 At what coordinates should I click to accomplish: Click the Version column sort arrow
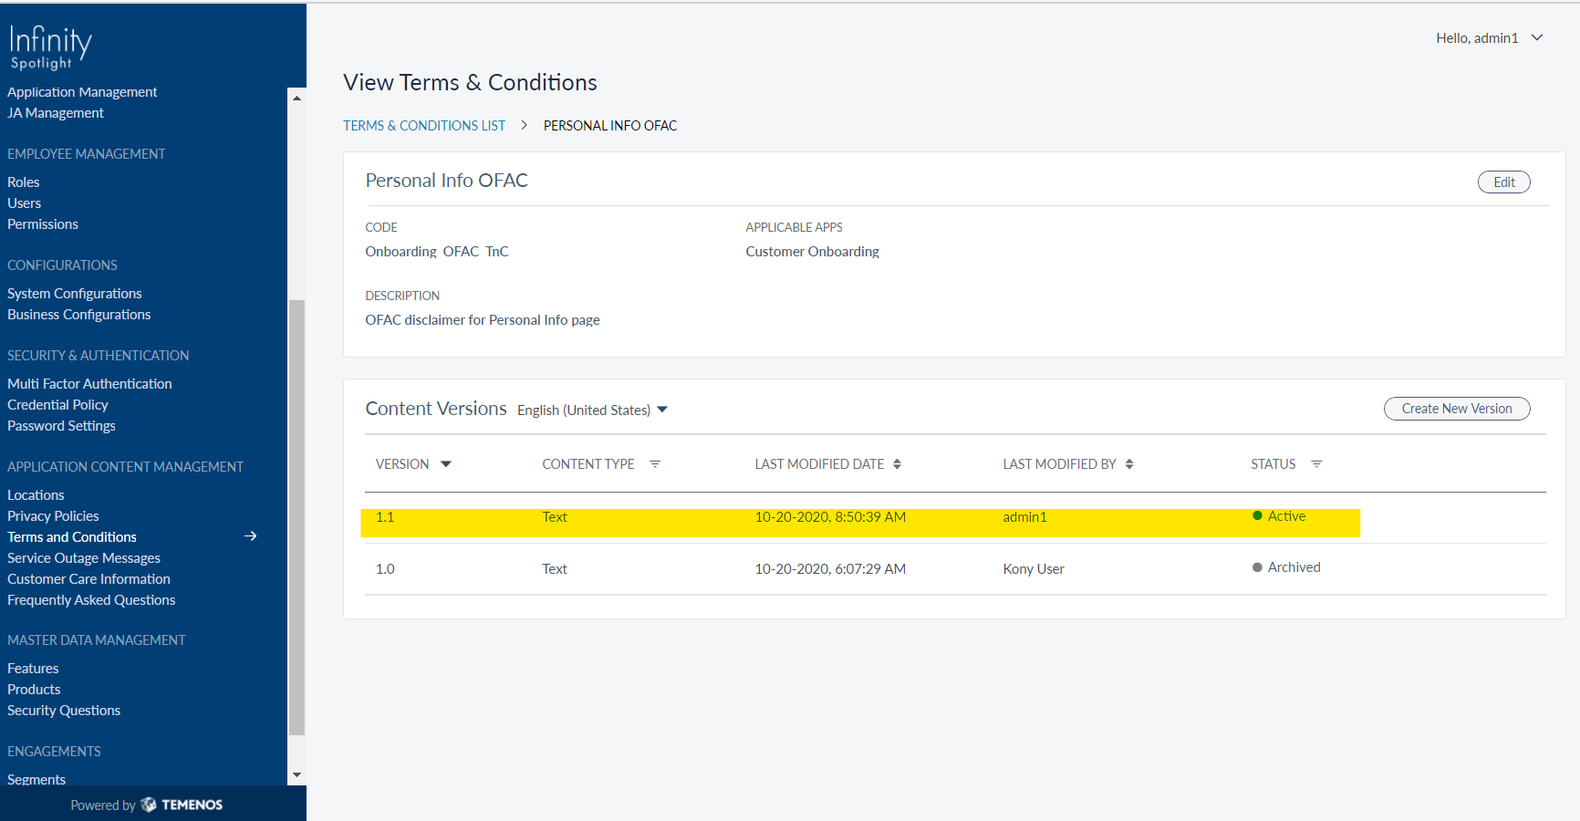[x=446, y=464]
